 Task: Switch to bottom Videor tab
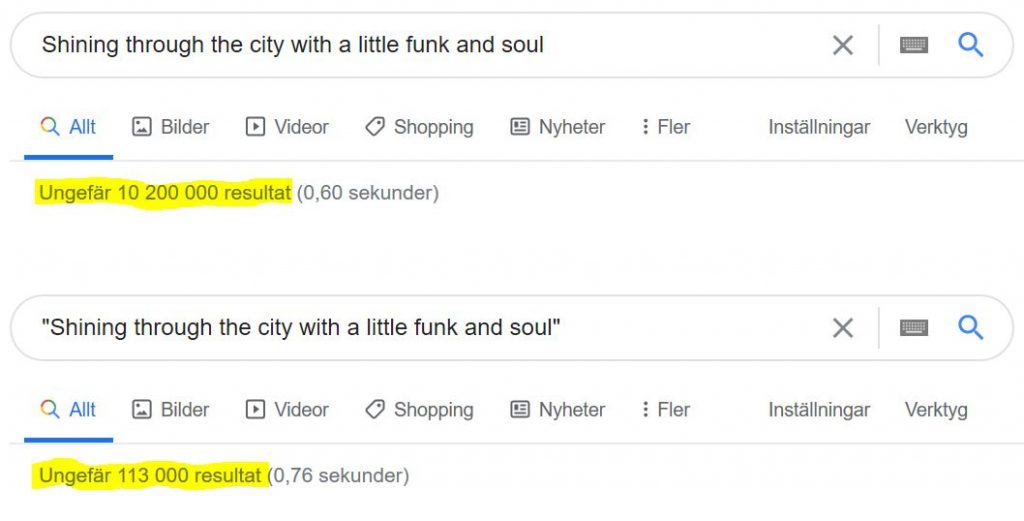(287, 409)
